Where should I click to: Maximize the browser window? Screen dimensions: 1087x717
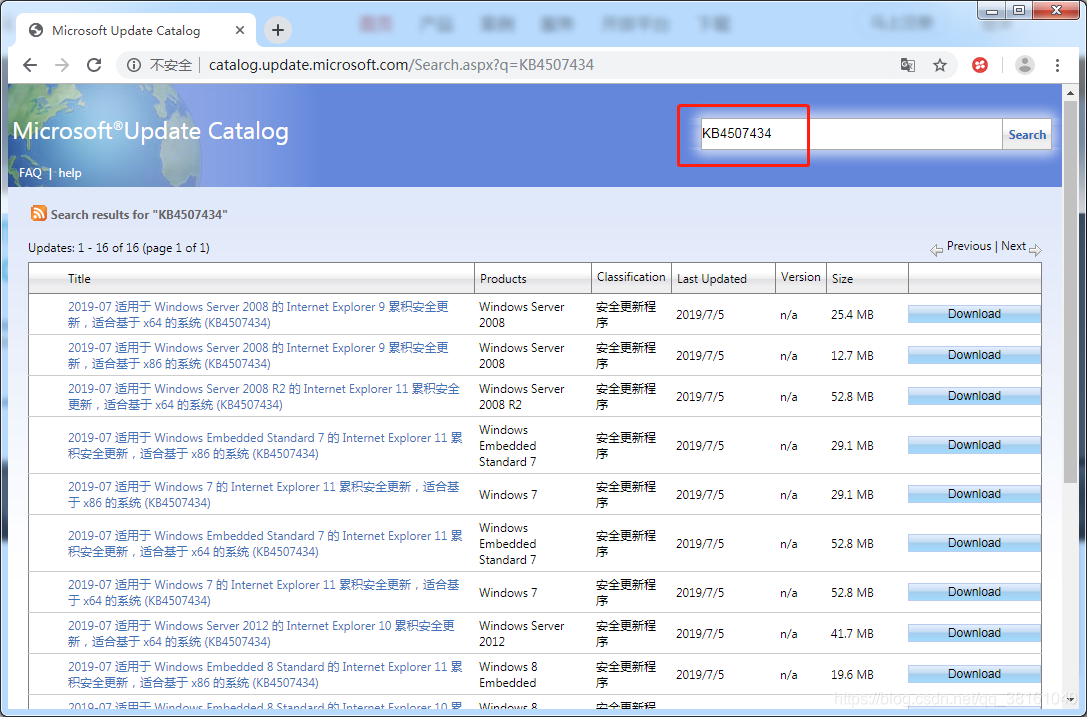point(1018,10)
